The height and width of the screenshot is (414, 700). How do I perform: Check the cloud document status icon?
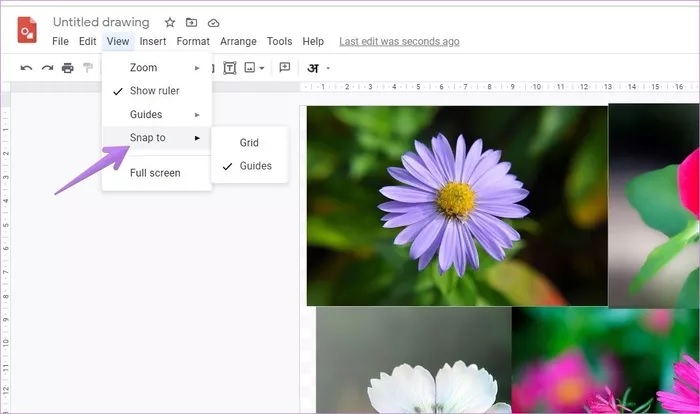coord(213,23)
